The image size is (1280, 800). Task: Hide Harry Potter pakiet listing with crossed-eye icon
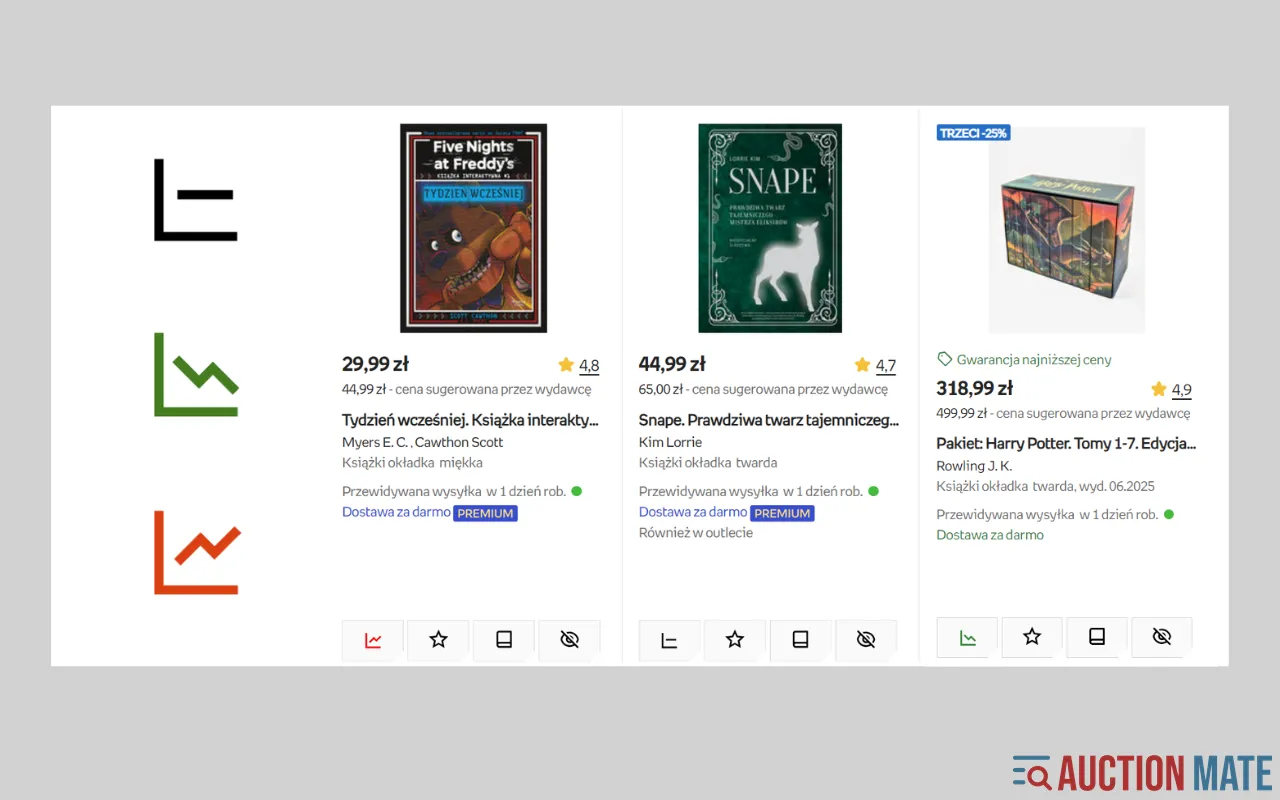tap(1162, 637)
